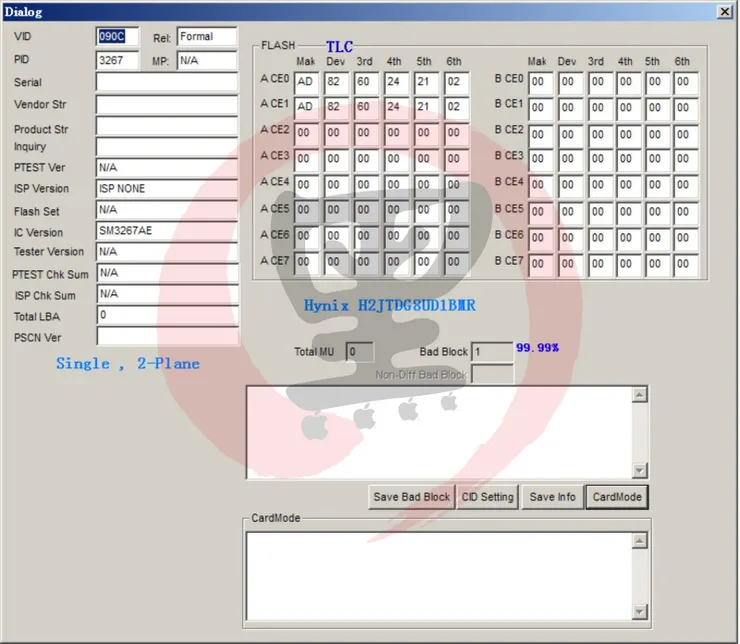Click down arrow of upper log scrollbar
Viewport: 740px width, 644px height.
point(639,470)
